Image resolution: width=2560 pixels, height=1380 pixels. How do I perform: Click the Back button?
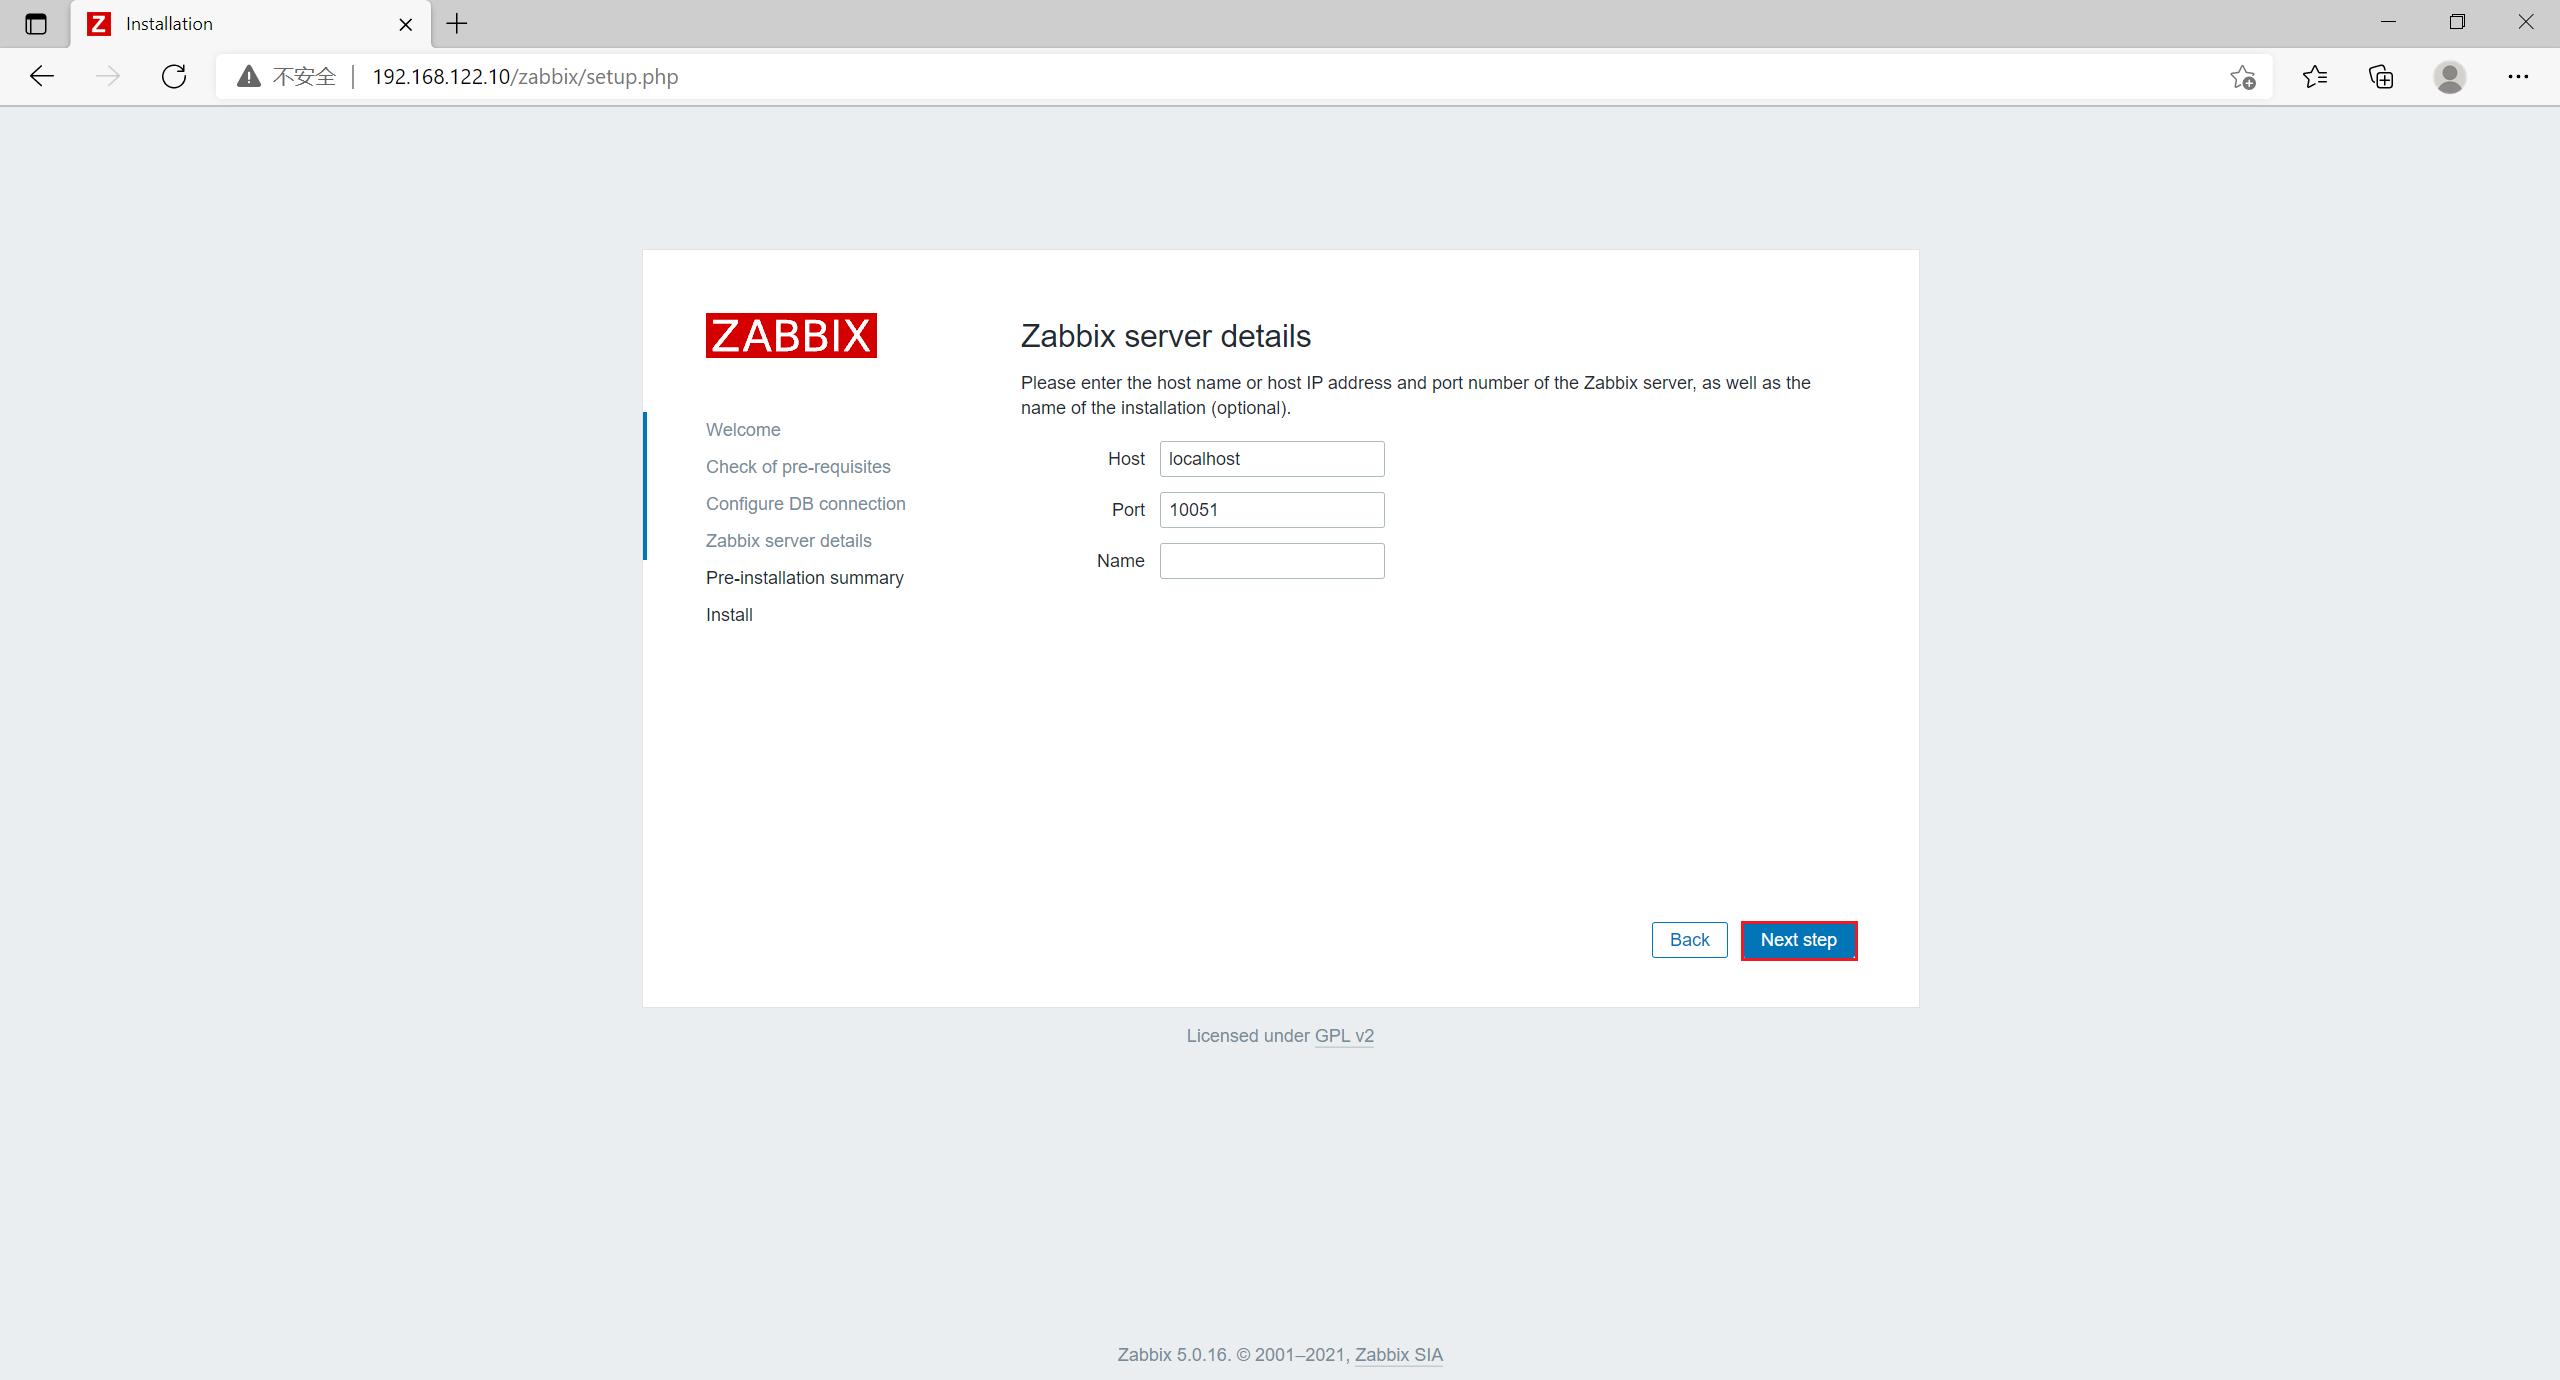click(x=1689, y=940)
